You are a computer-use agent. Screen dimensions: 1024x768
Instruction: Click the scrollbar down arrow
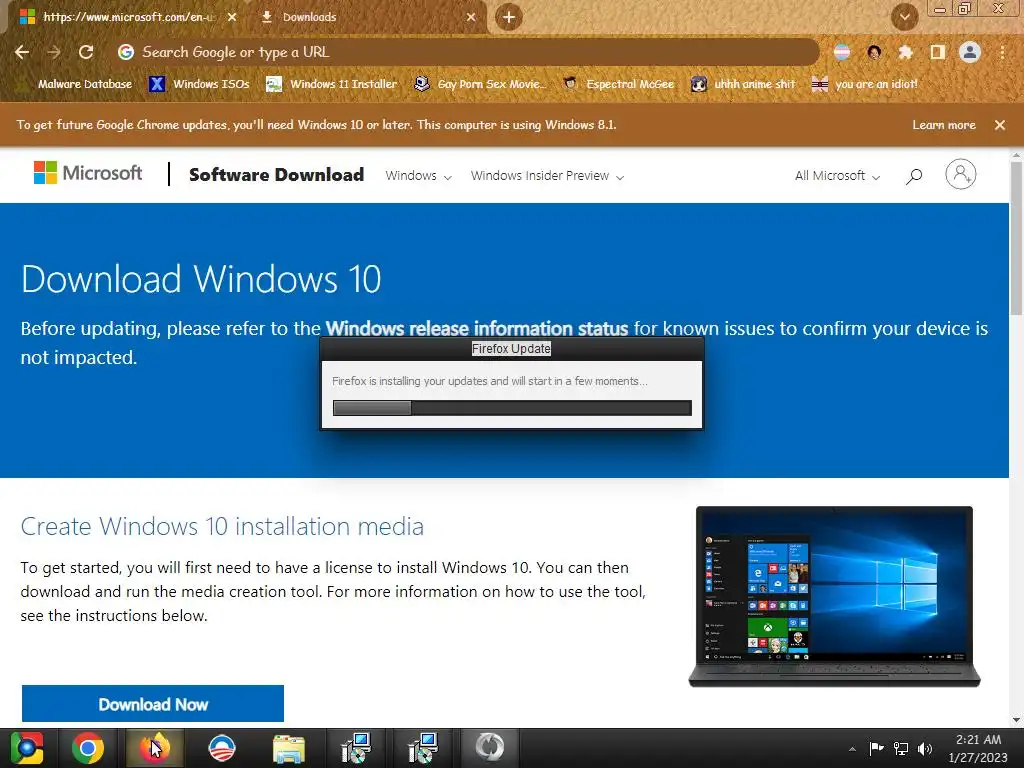coord(1016,720)
